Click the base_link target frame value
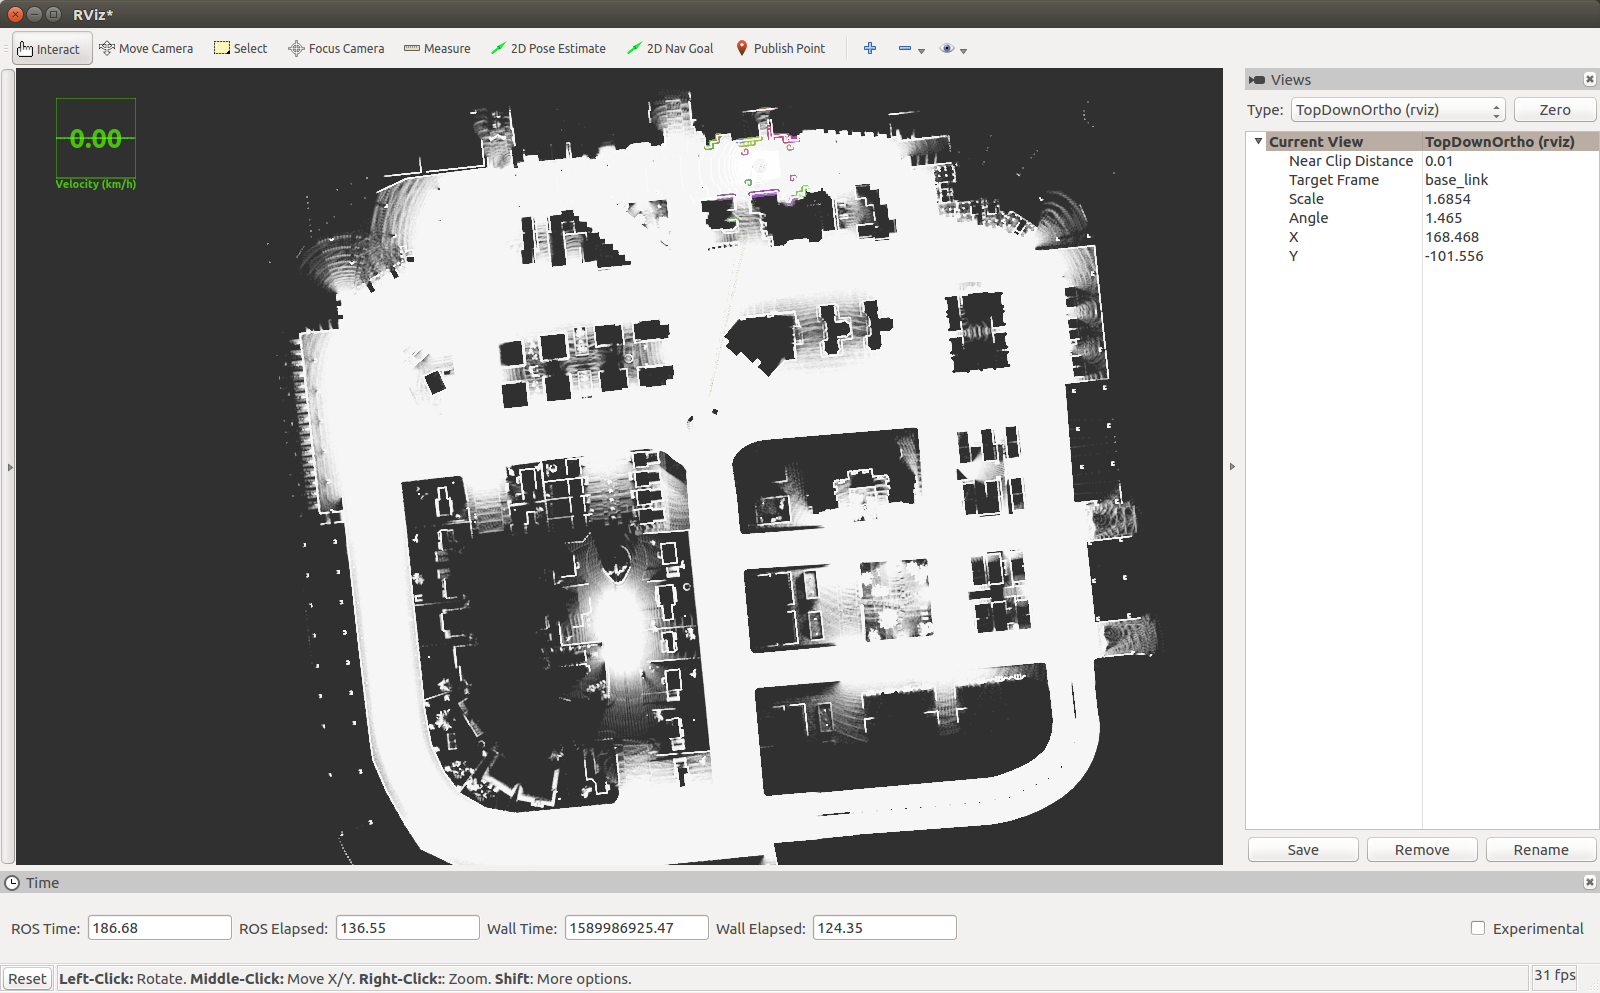 [1456, 180]
